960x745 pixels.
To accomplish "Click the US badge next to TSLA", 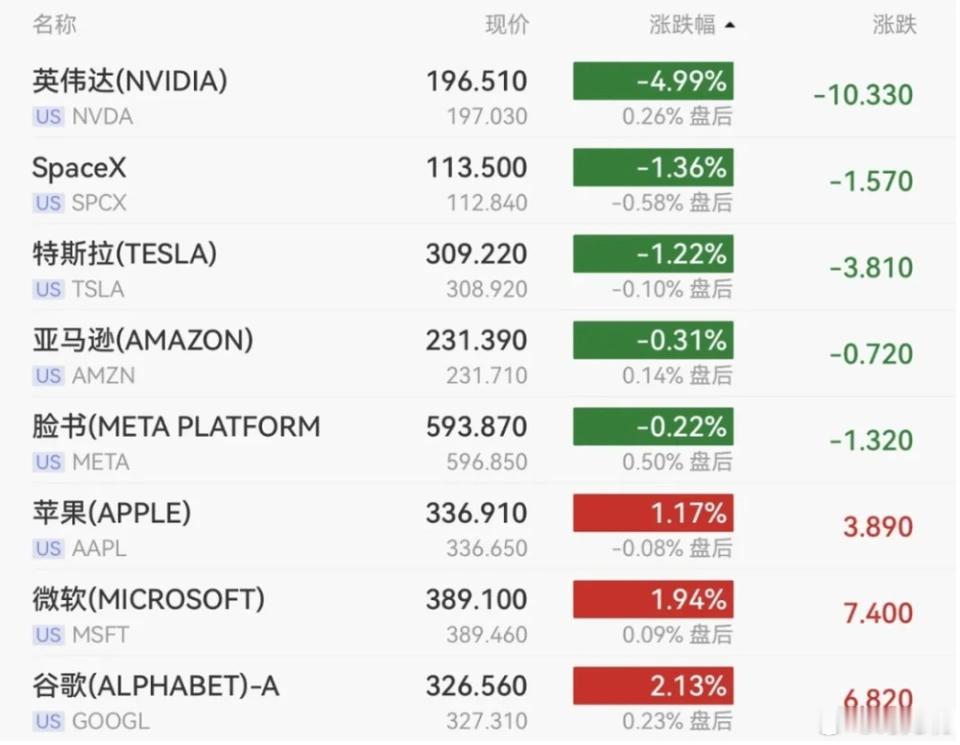I will [x=48, y=289].
